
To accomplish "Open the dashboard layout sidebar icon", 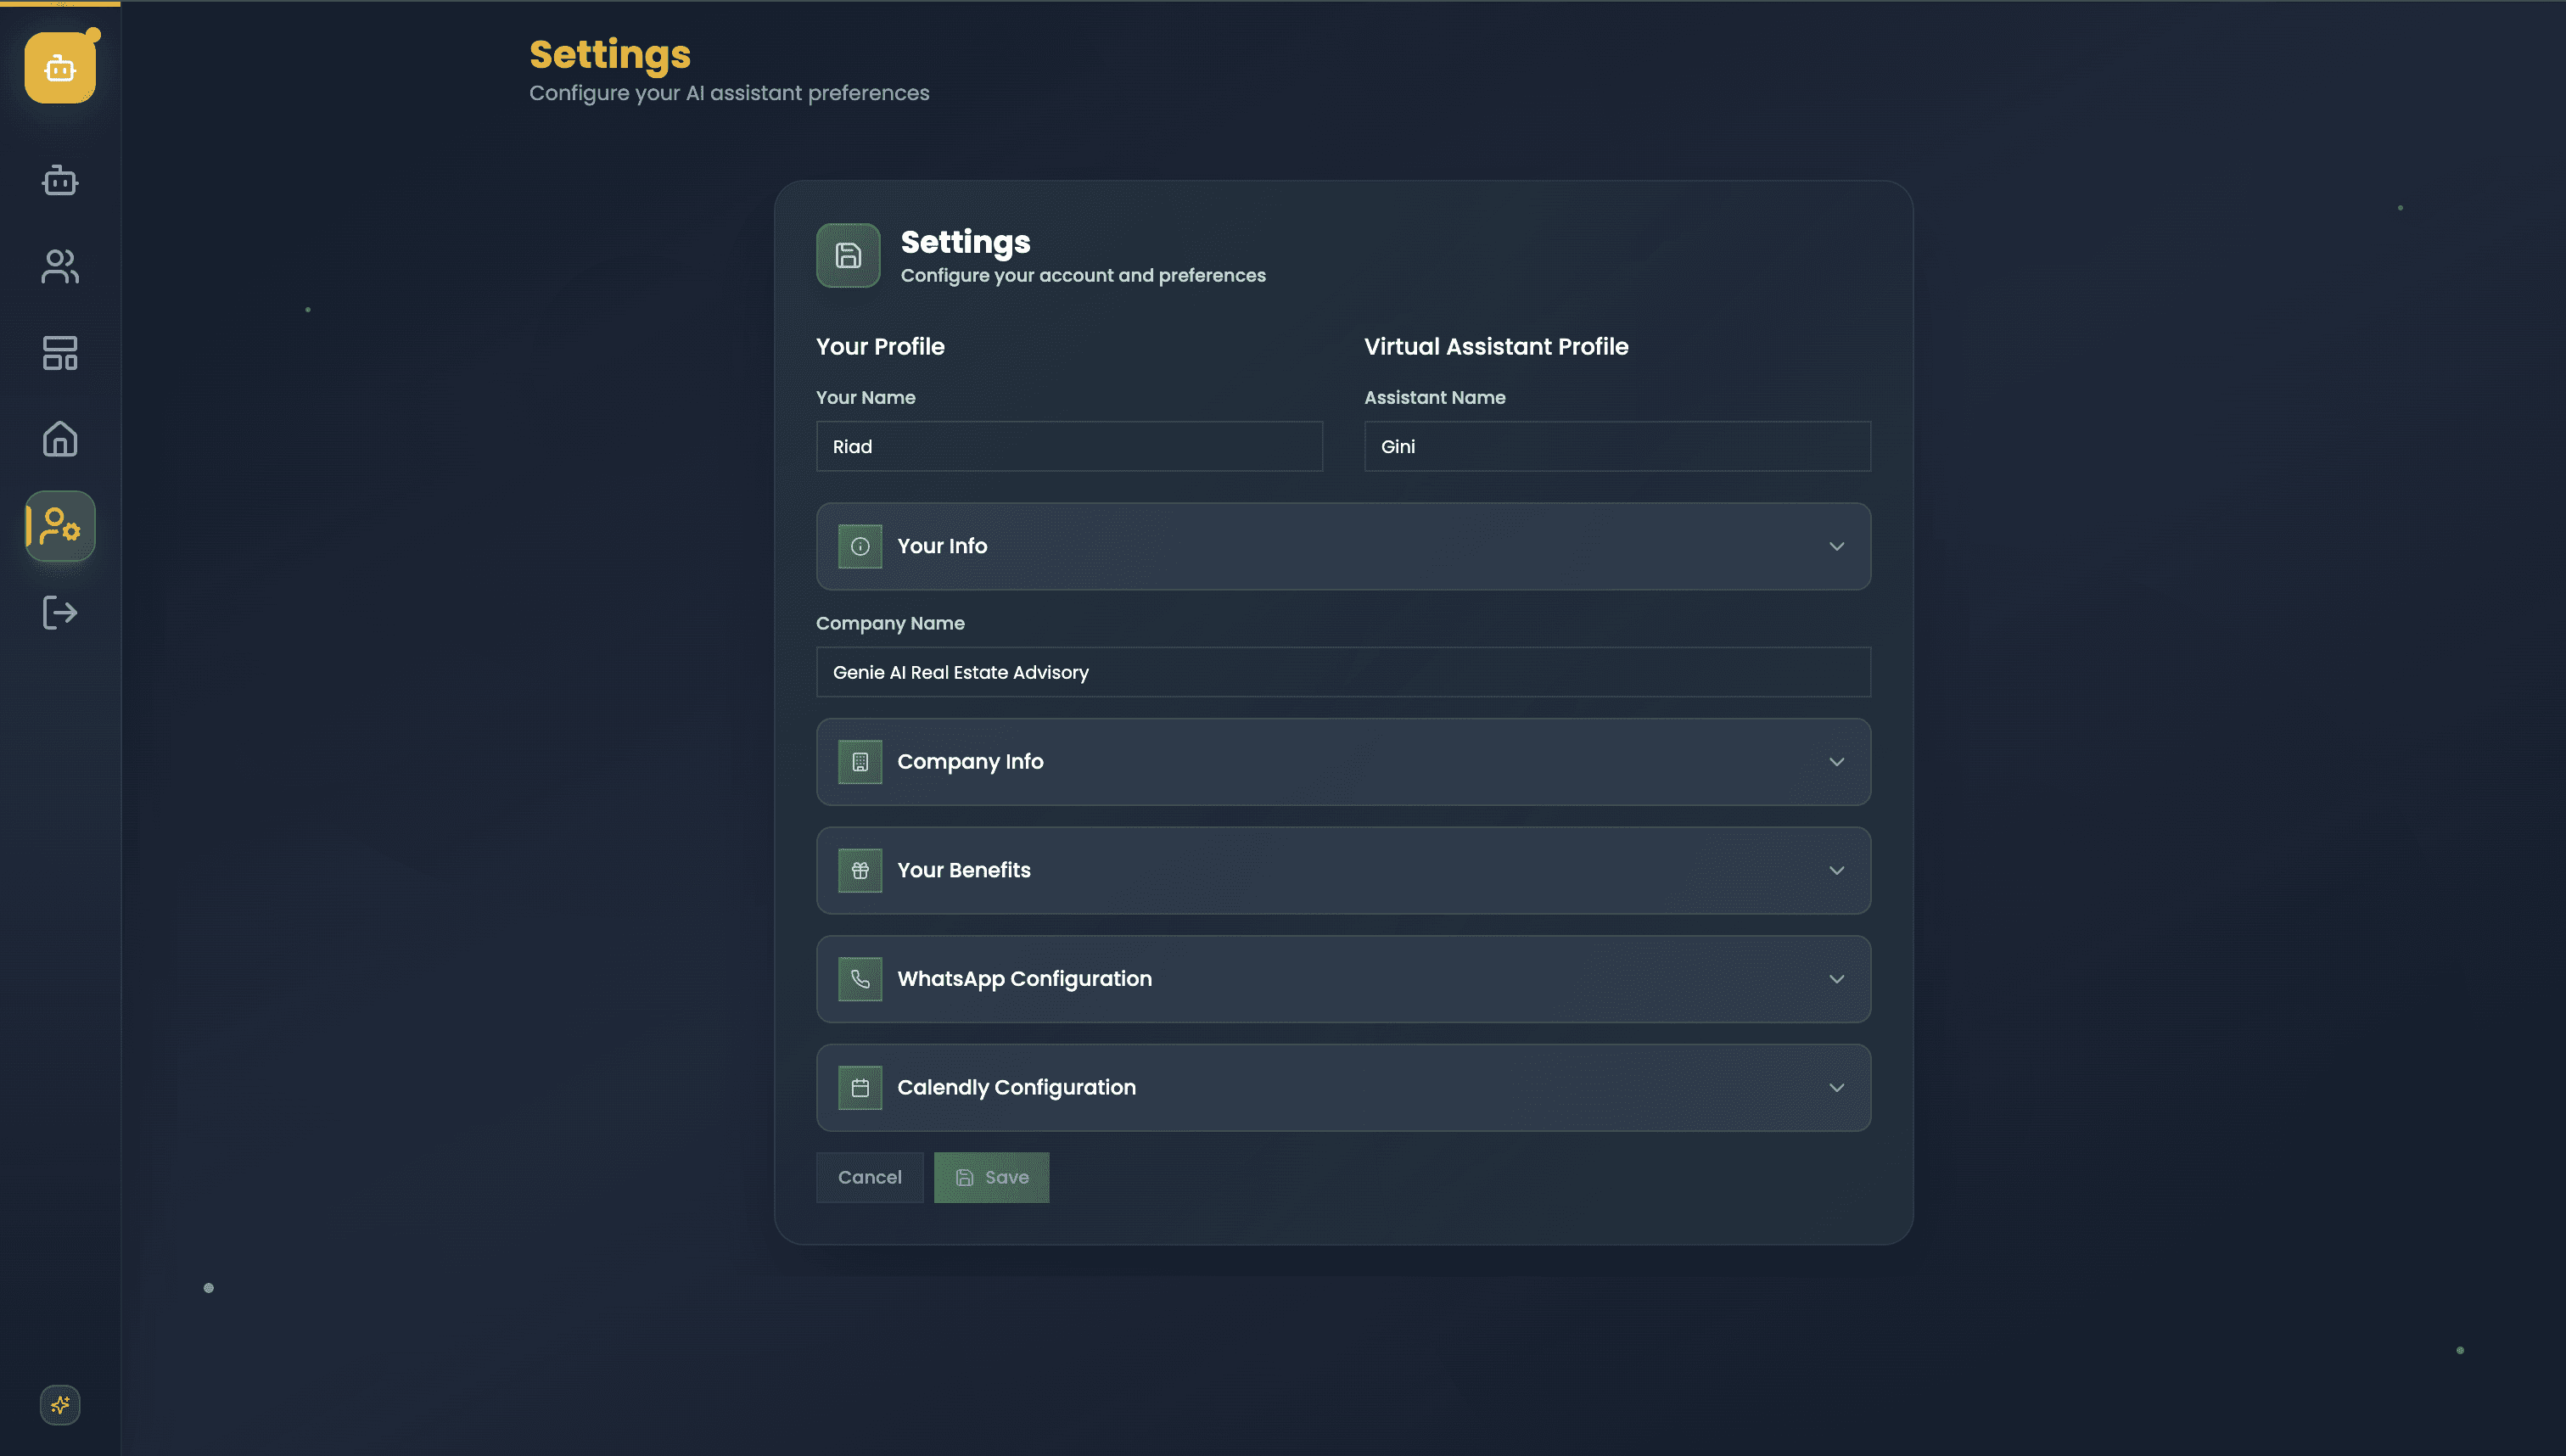I will (60, 353).
